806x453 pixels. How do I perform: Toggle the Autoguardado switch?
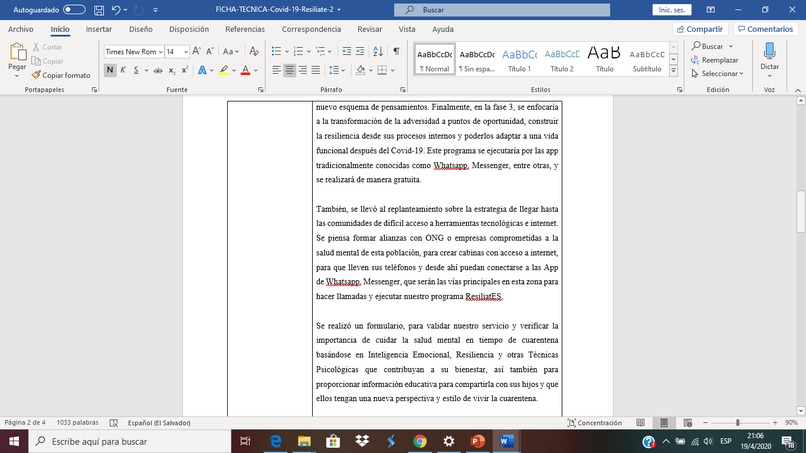tap(74, 10)
